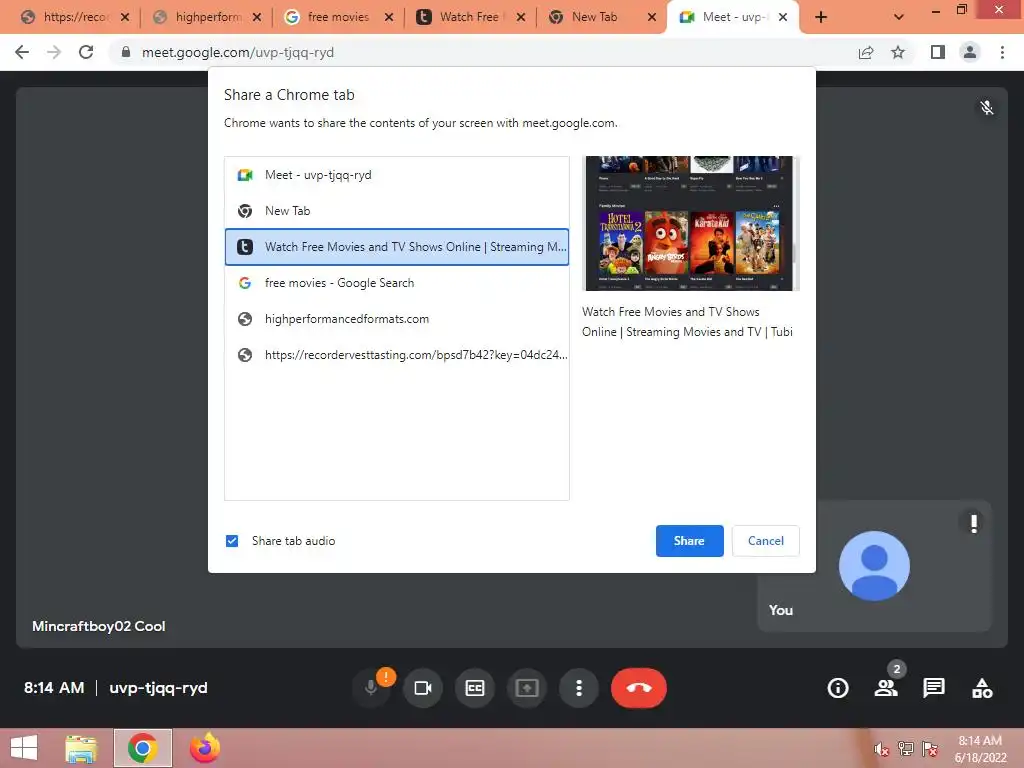Select the recordervesttasting.com URL entry
The image size is (1024, 768).
pos(396,355)
